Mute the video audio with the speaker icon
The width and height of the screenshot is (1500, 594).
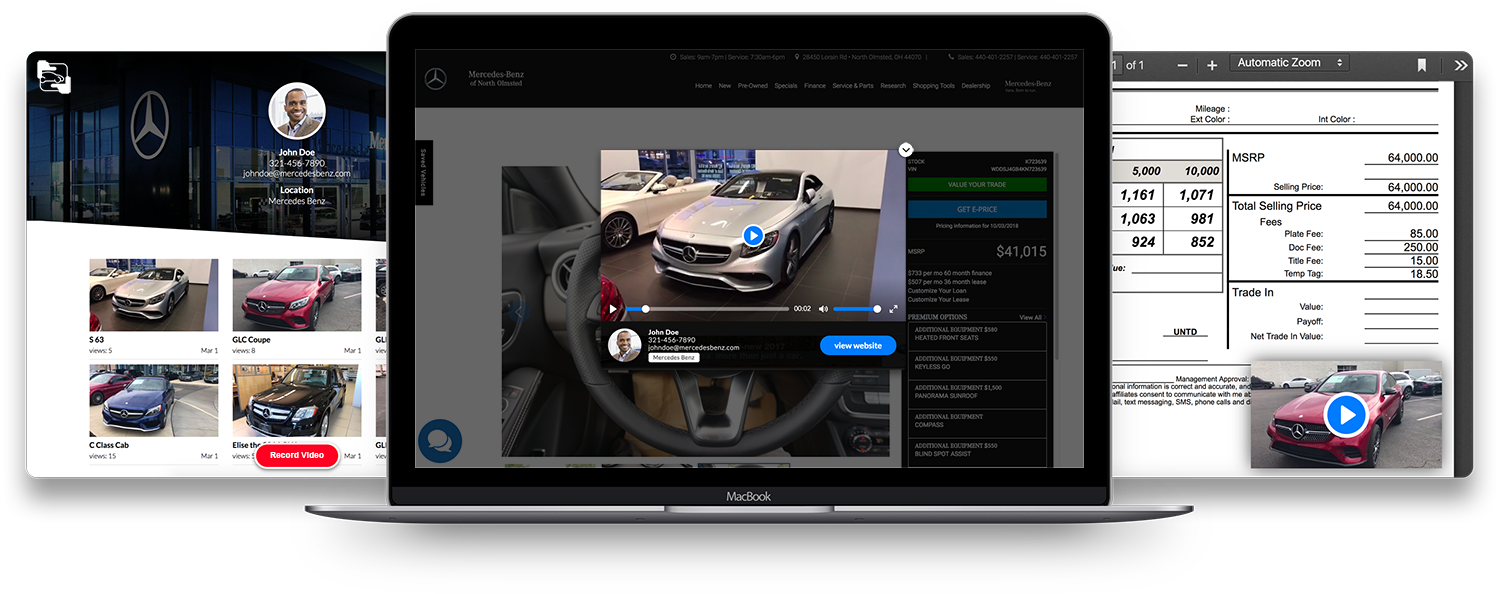pyautogui.click(x=823, y=309)
